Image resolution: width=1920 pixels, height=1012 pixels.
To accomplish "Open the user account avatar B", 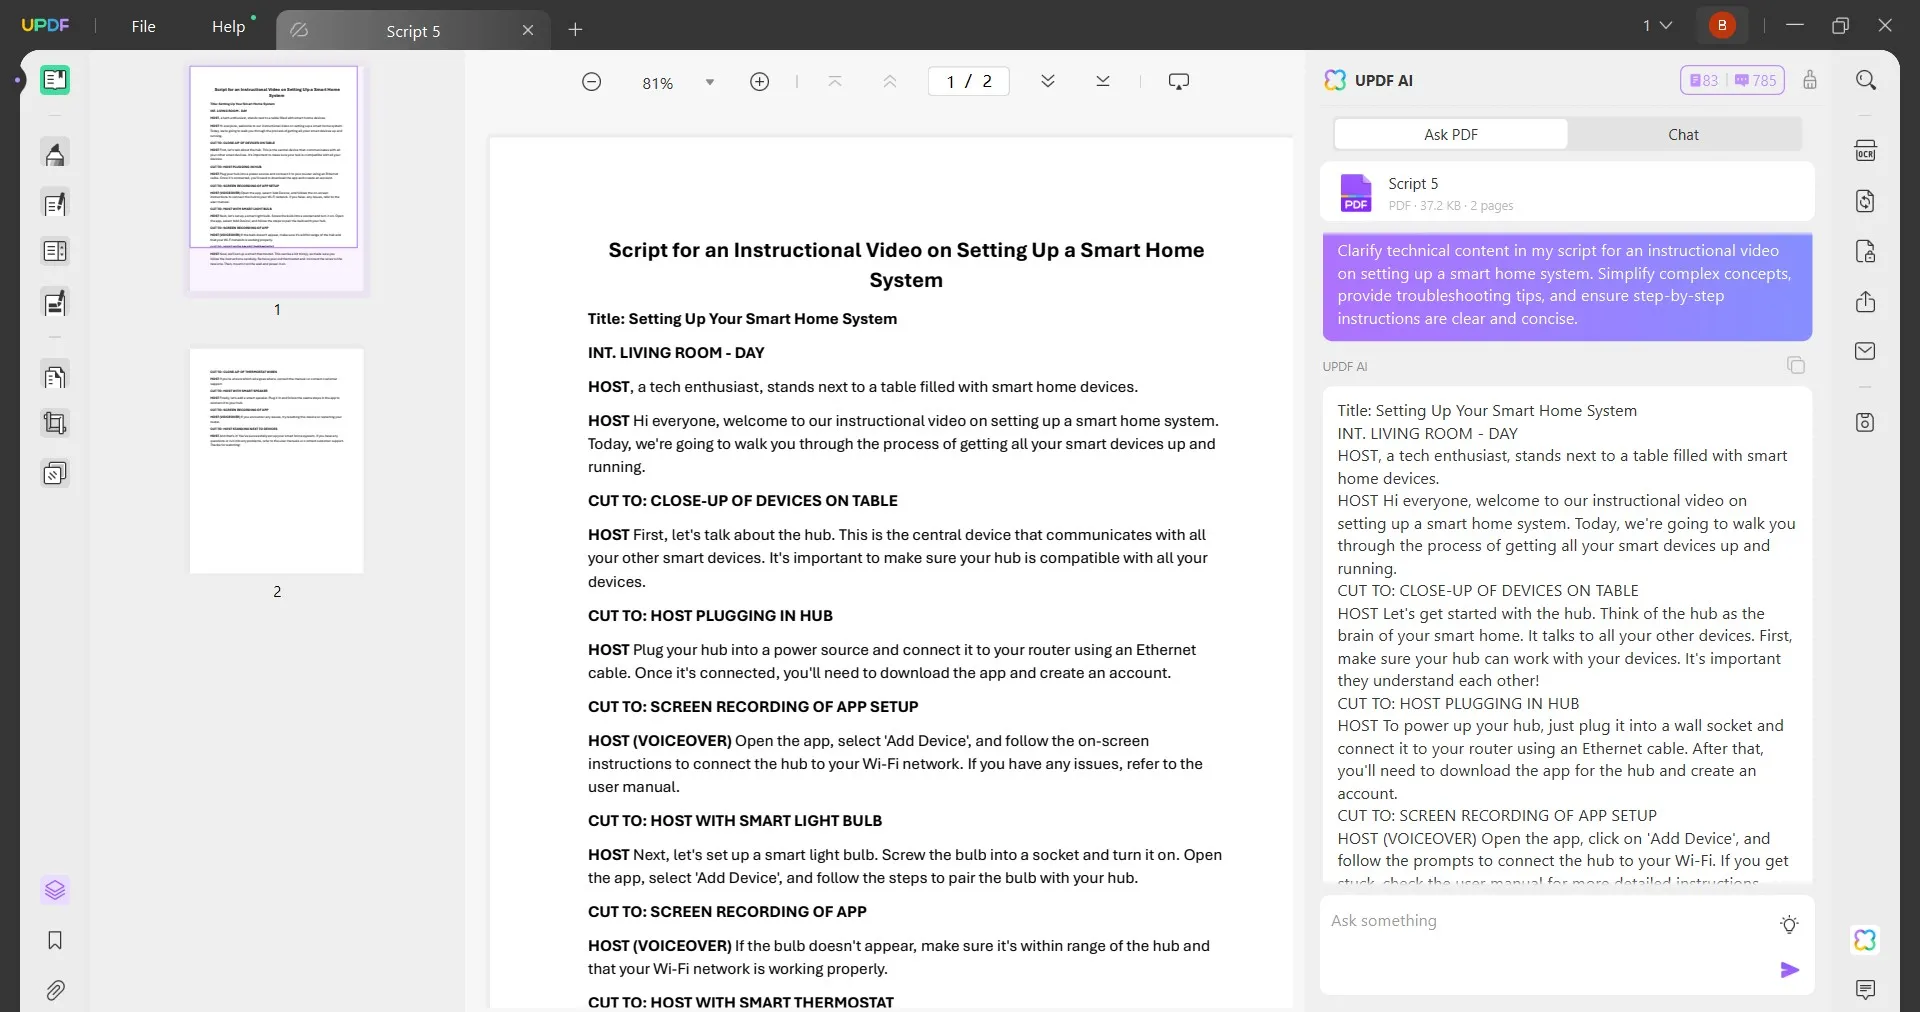I will point(1722,25).
